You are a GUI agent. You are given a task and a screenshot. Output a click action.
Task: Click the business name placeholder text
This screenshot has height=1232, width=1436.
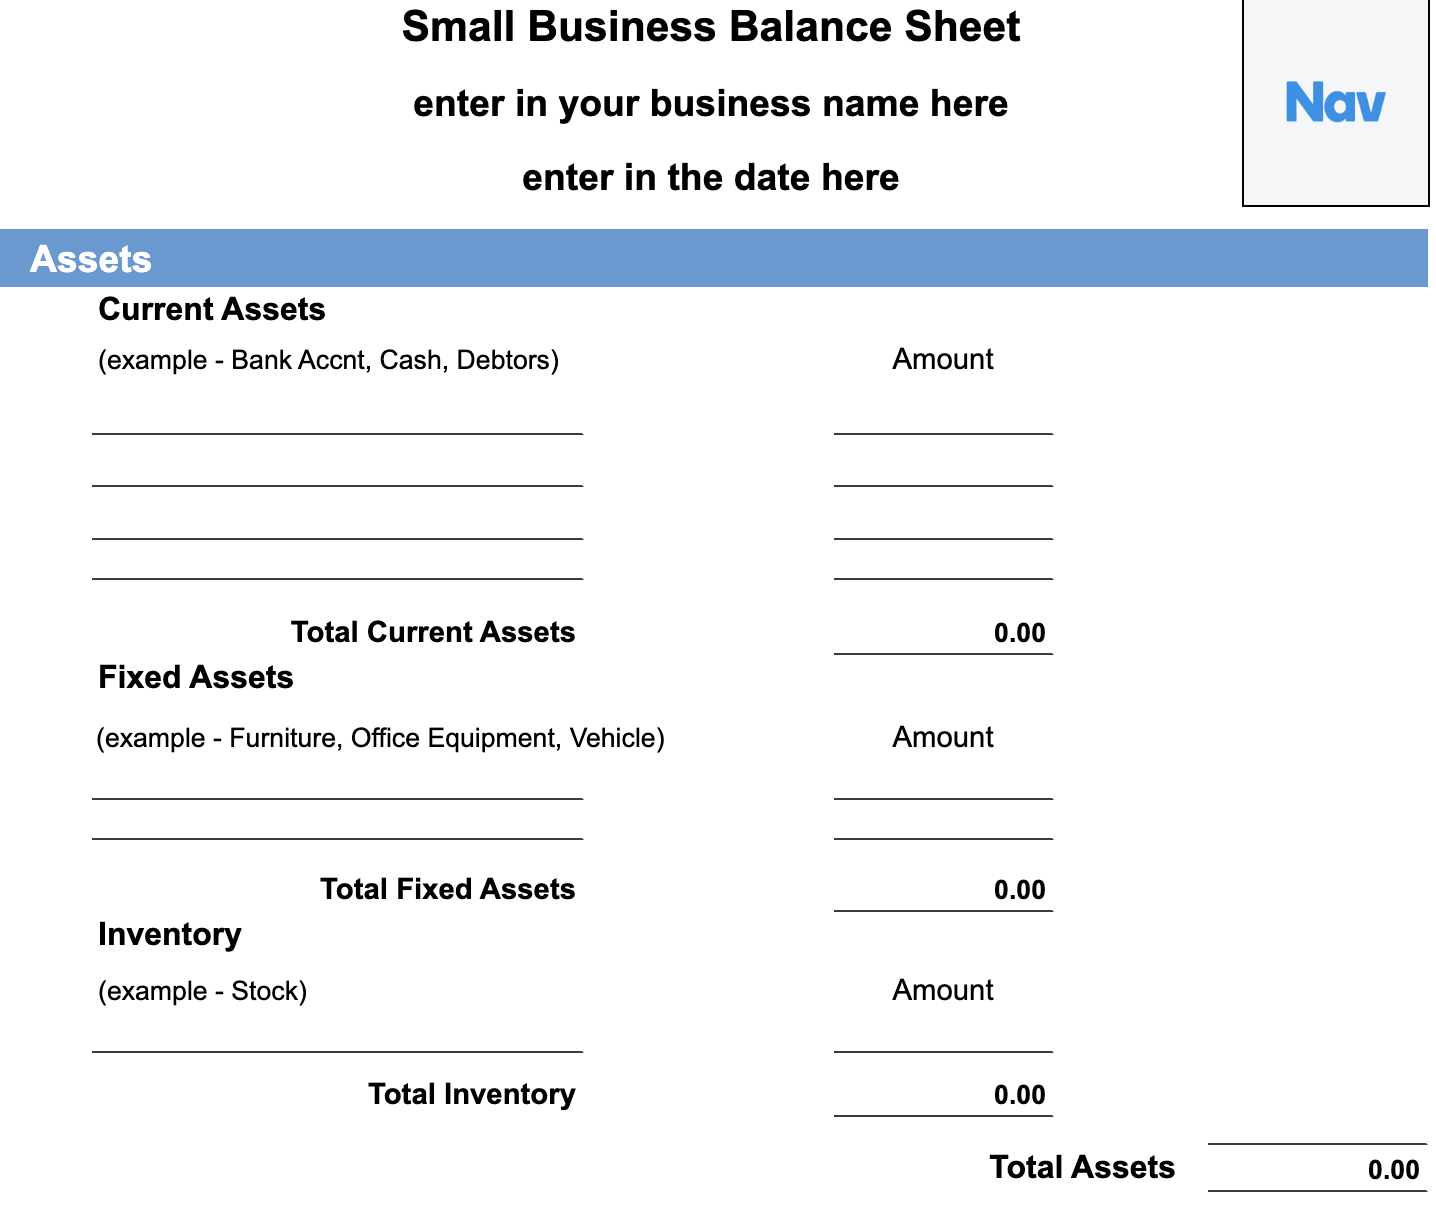[x=711, y=103]
